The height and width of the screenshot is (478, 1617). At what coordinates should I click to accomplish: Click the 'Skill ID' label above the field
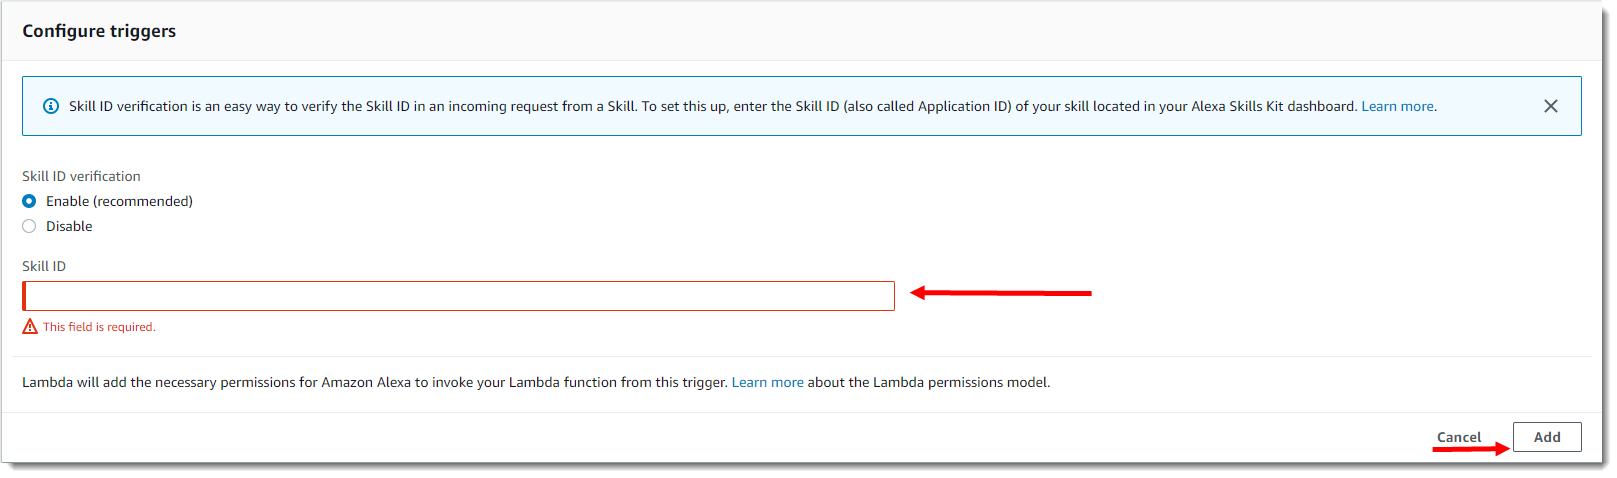tap(44, 266)
